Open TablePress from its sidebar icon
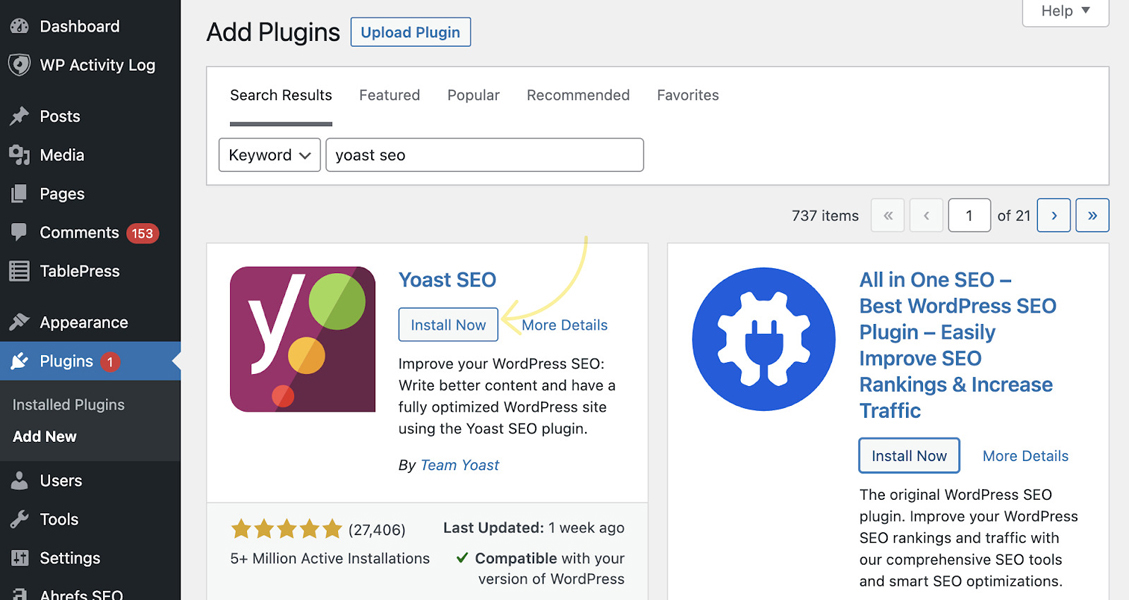 20,271
